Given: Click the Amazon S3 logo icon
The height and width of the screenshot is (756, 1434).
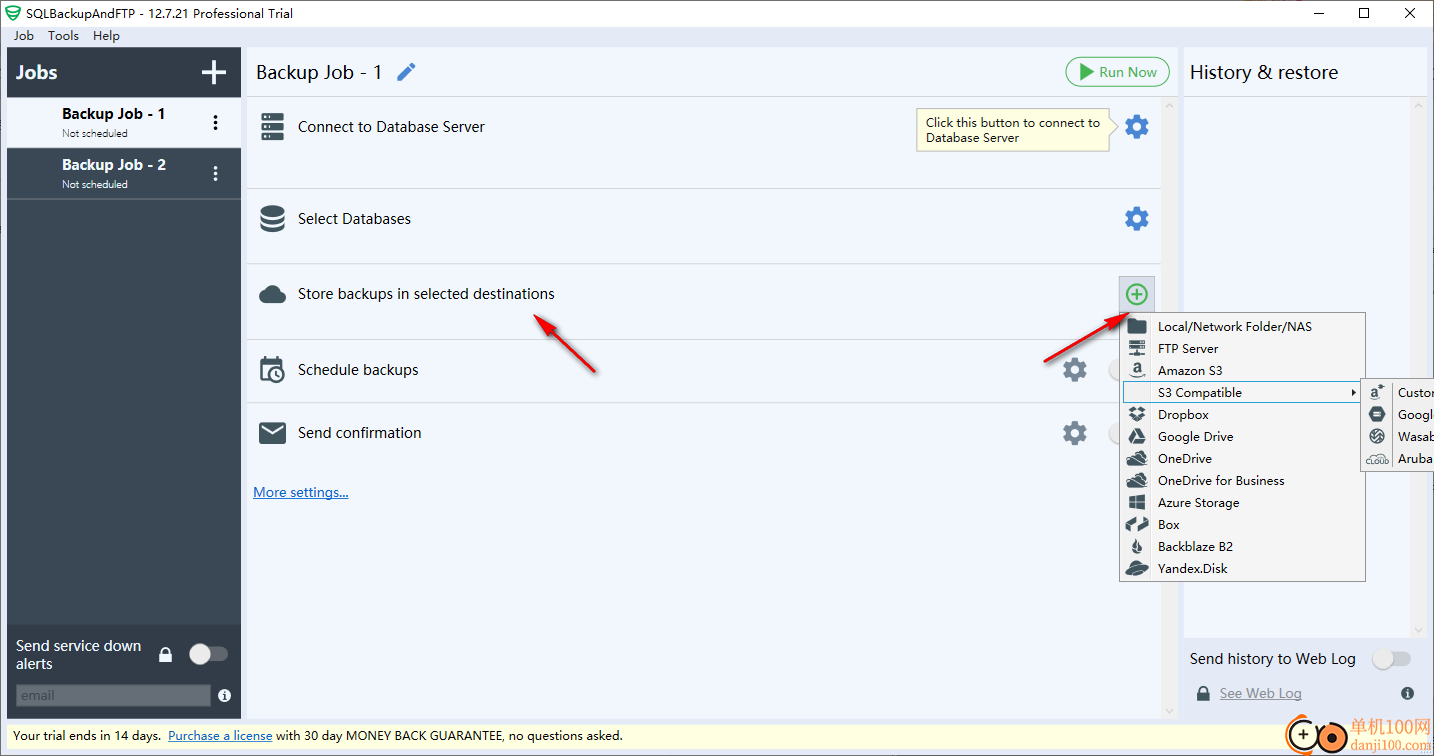Looking at the screenshot, I should (1137, 371).
